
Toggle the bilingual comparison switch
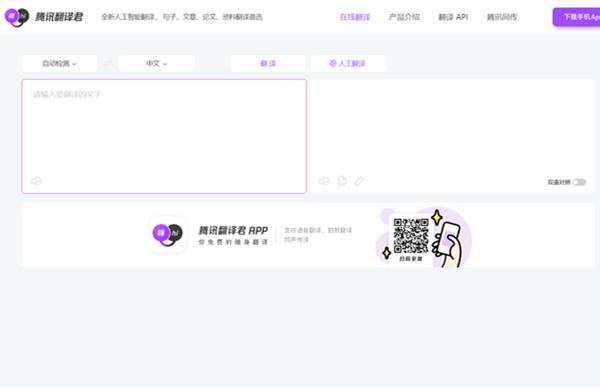click(x=579, y=182)
